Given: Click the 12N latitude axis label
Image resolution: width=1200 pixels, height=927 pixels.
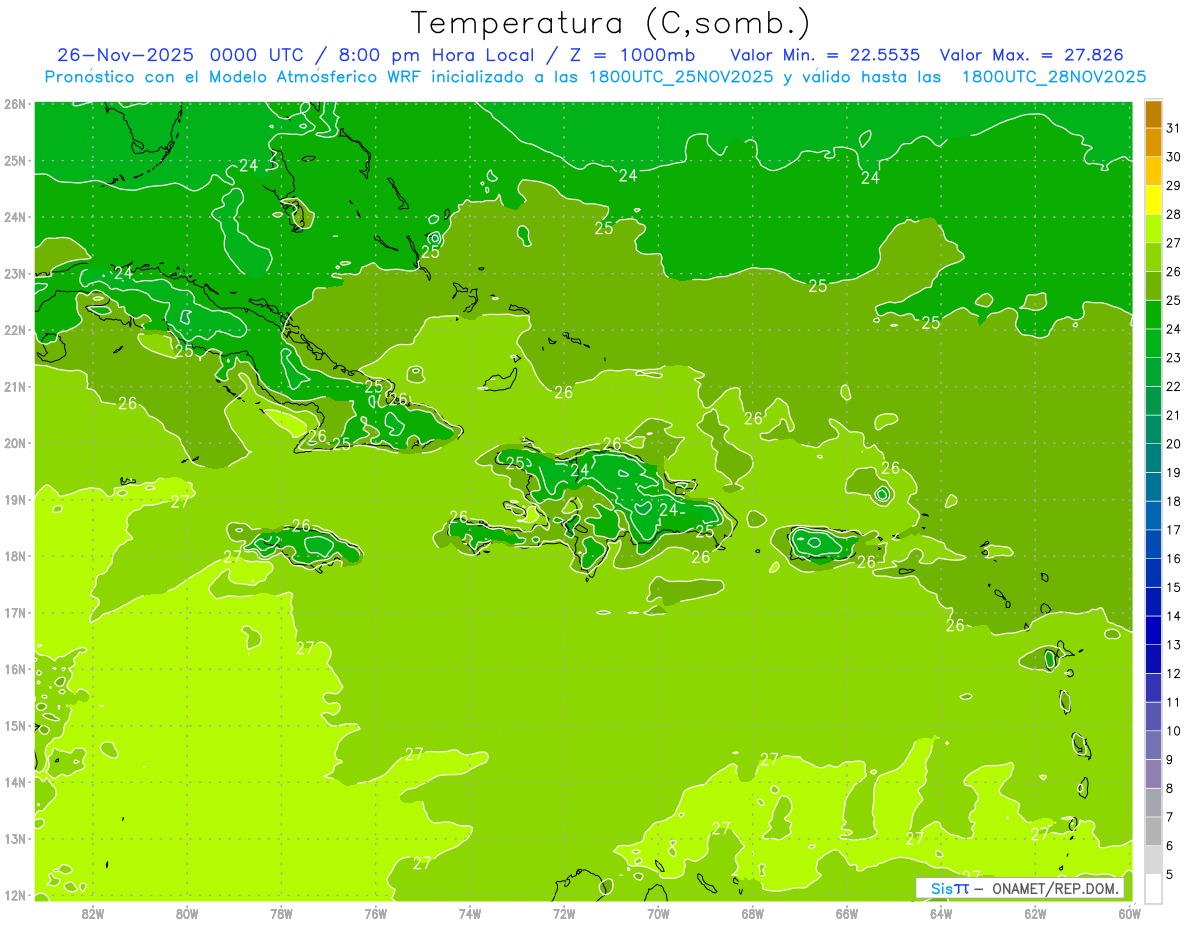Looking at the screenshot, I should pos(15,895).
